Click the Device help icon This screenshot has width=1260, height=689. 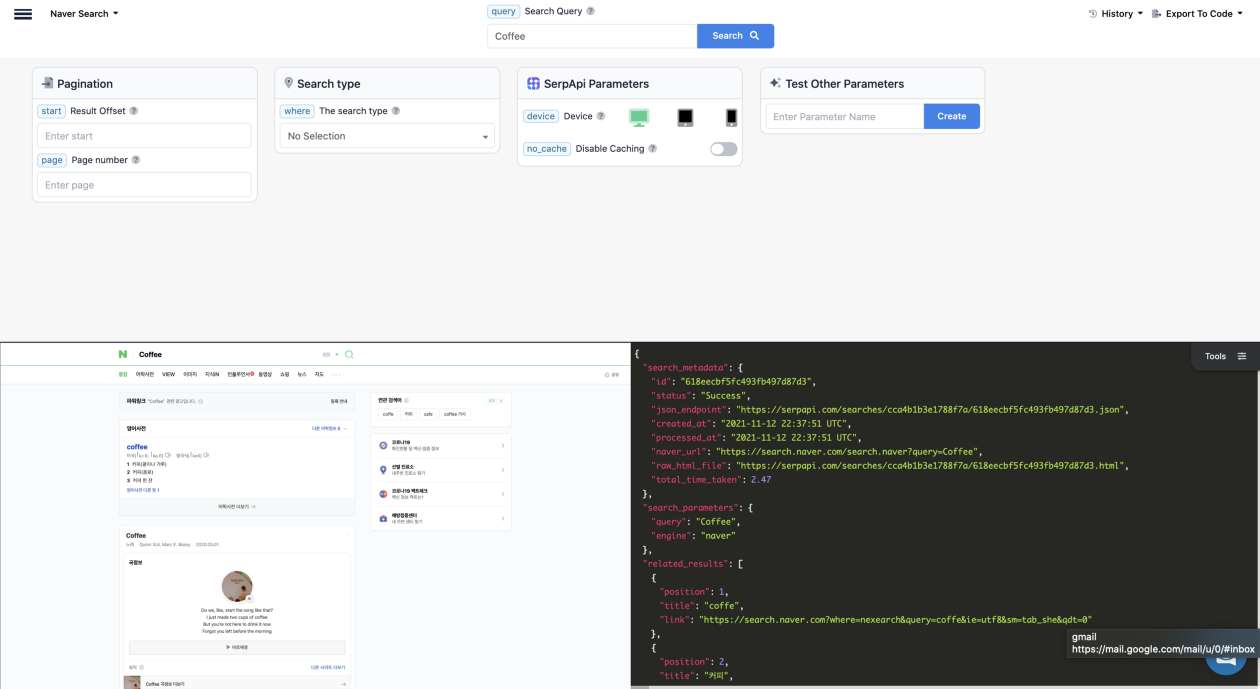pos(601,116)
